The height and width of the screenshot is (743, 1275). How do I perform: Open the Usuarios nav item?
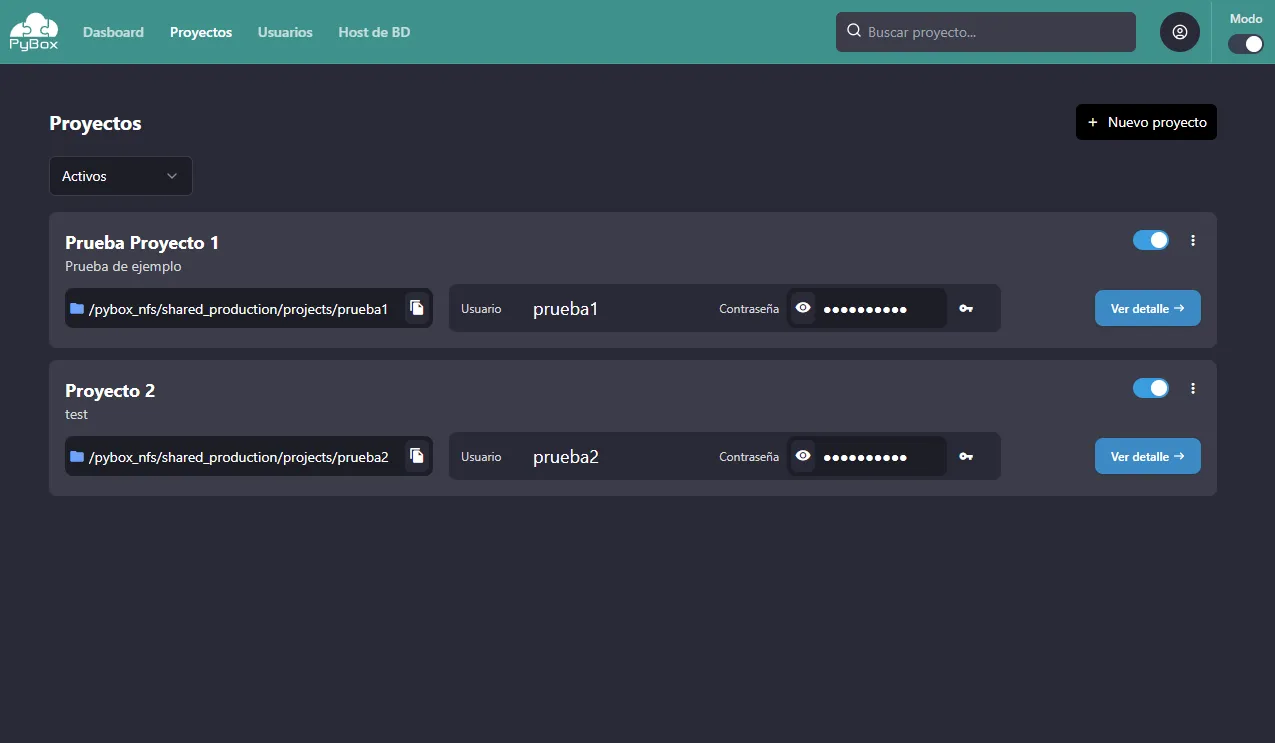(285, 32)
